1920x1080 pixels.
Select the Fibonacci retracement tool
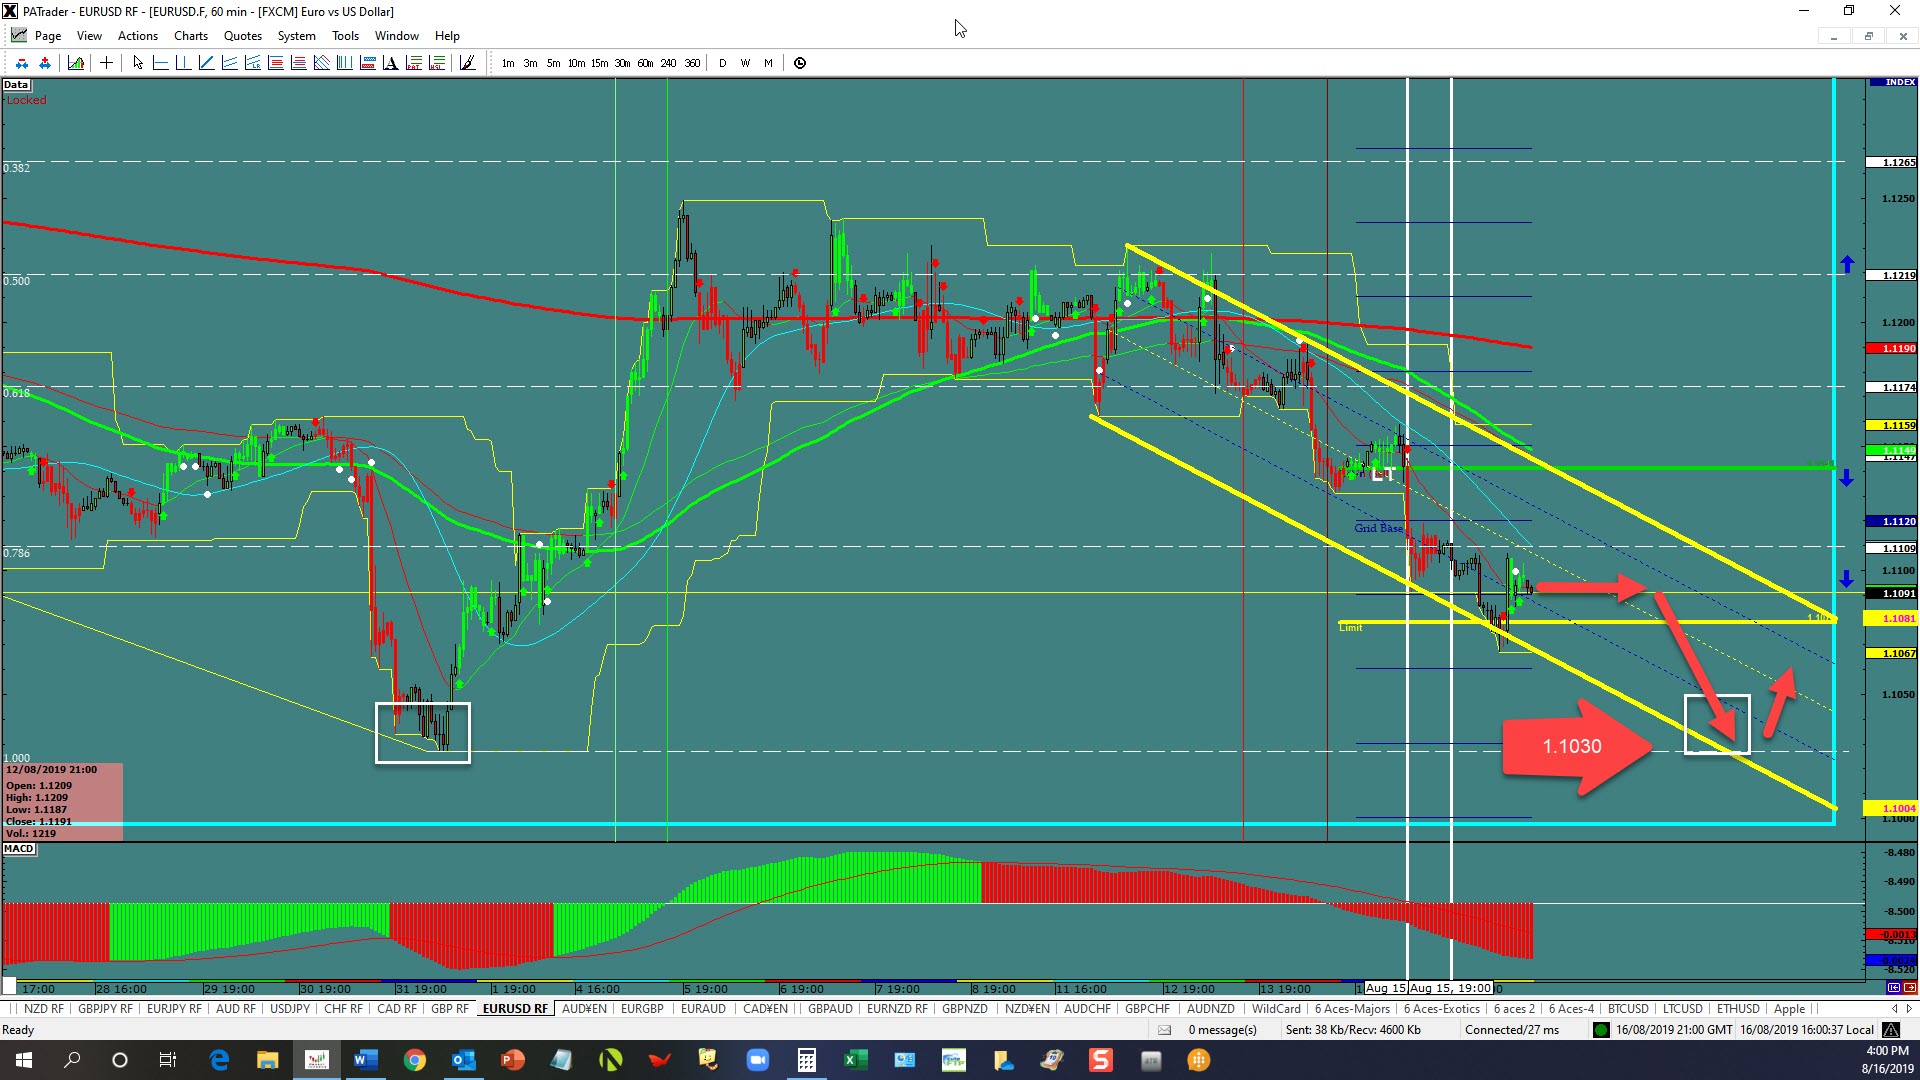click(275, 63)
